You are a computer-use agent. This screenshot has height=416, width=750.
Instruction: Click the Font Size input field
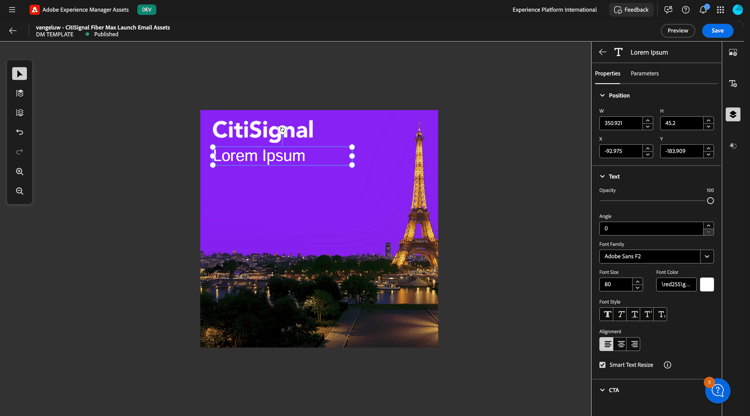pos(616,285)
